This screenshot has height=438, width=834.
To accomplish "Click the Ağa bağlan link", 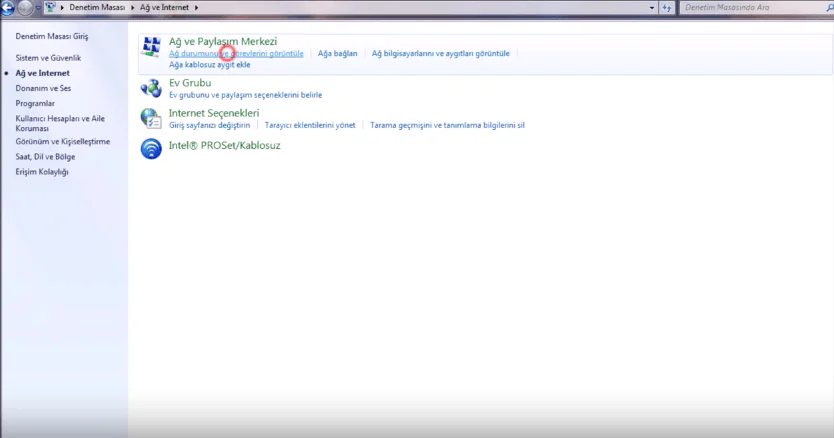I will (x=337, y=53).
